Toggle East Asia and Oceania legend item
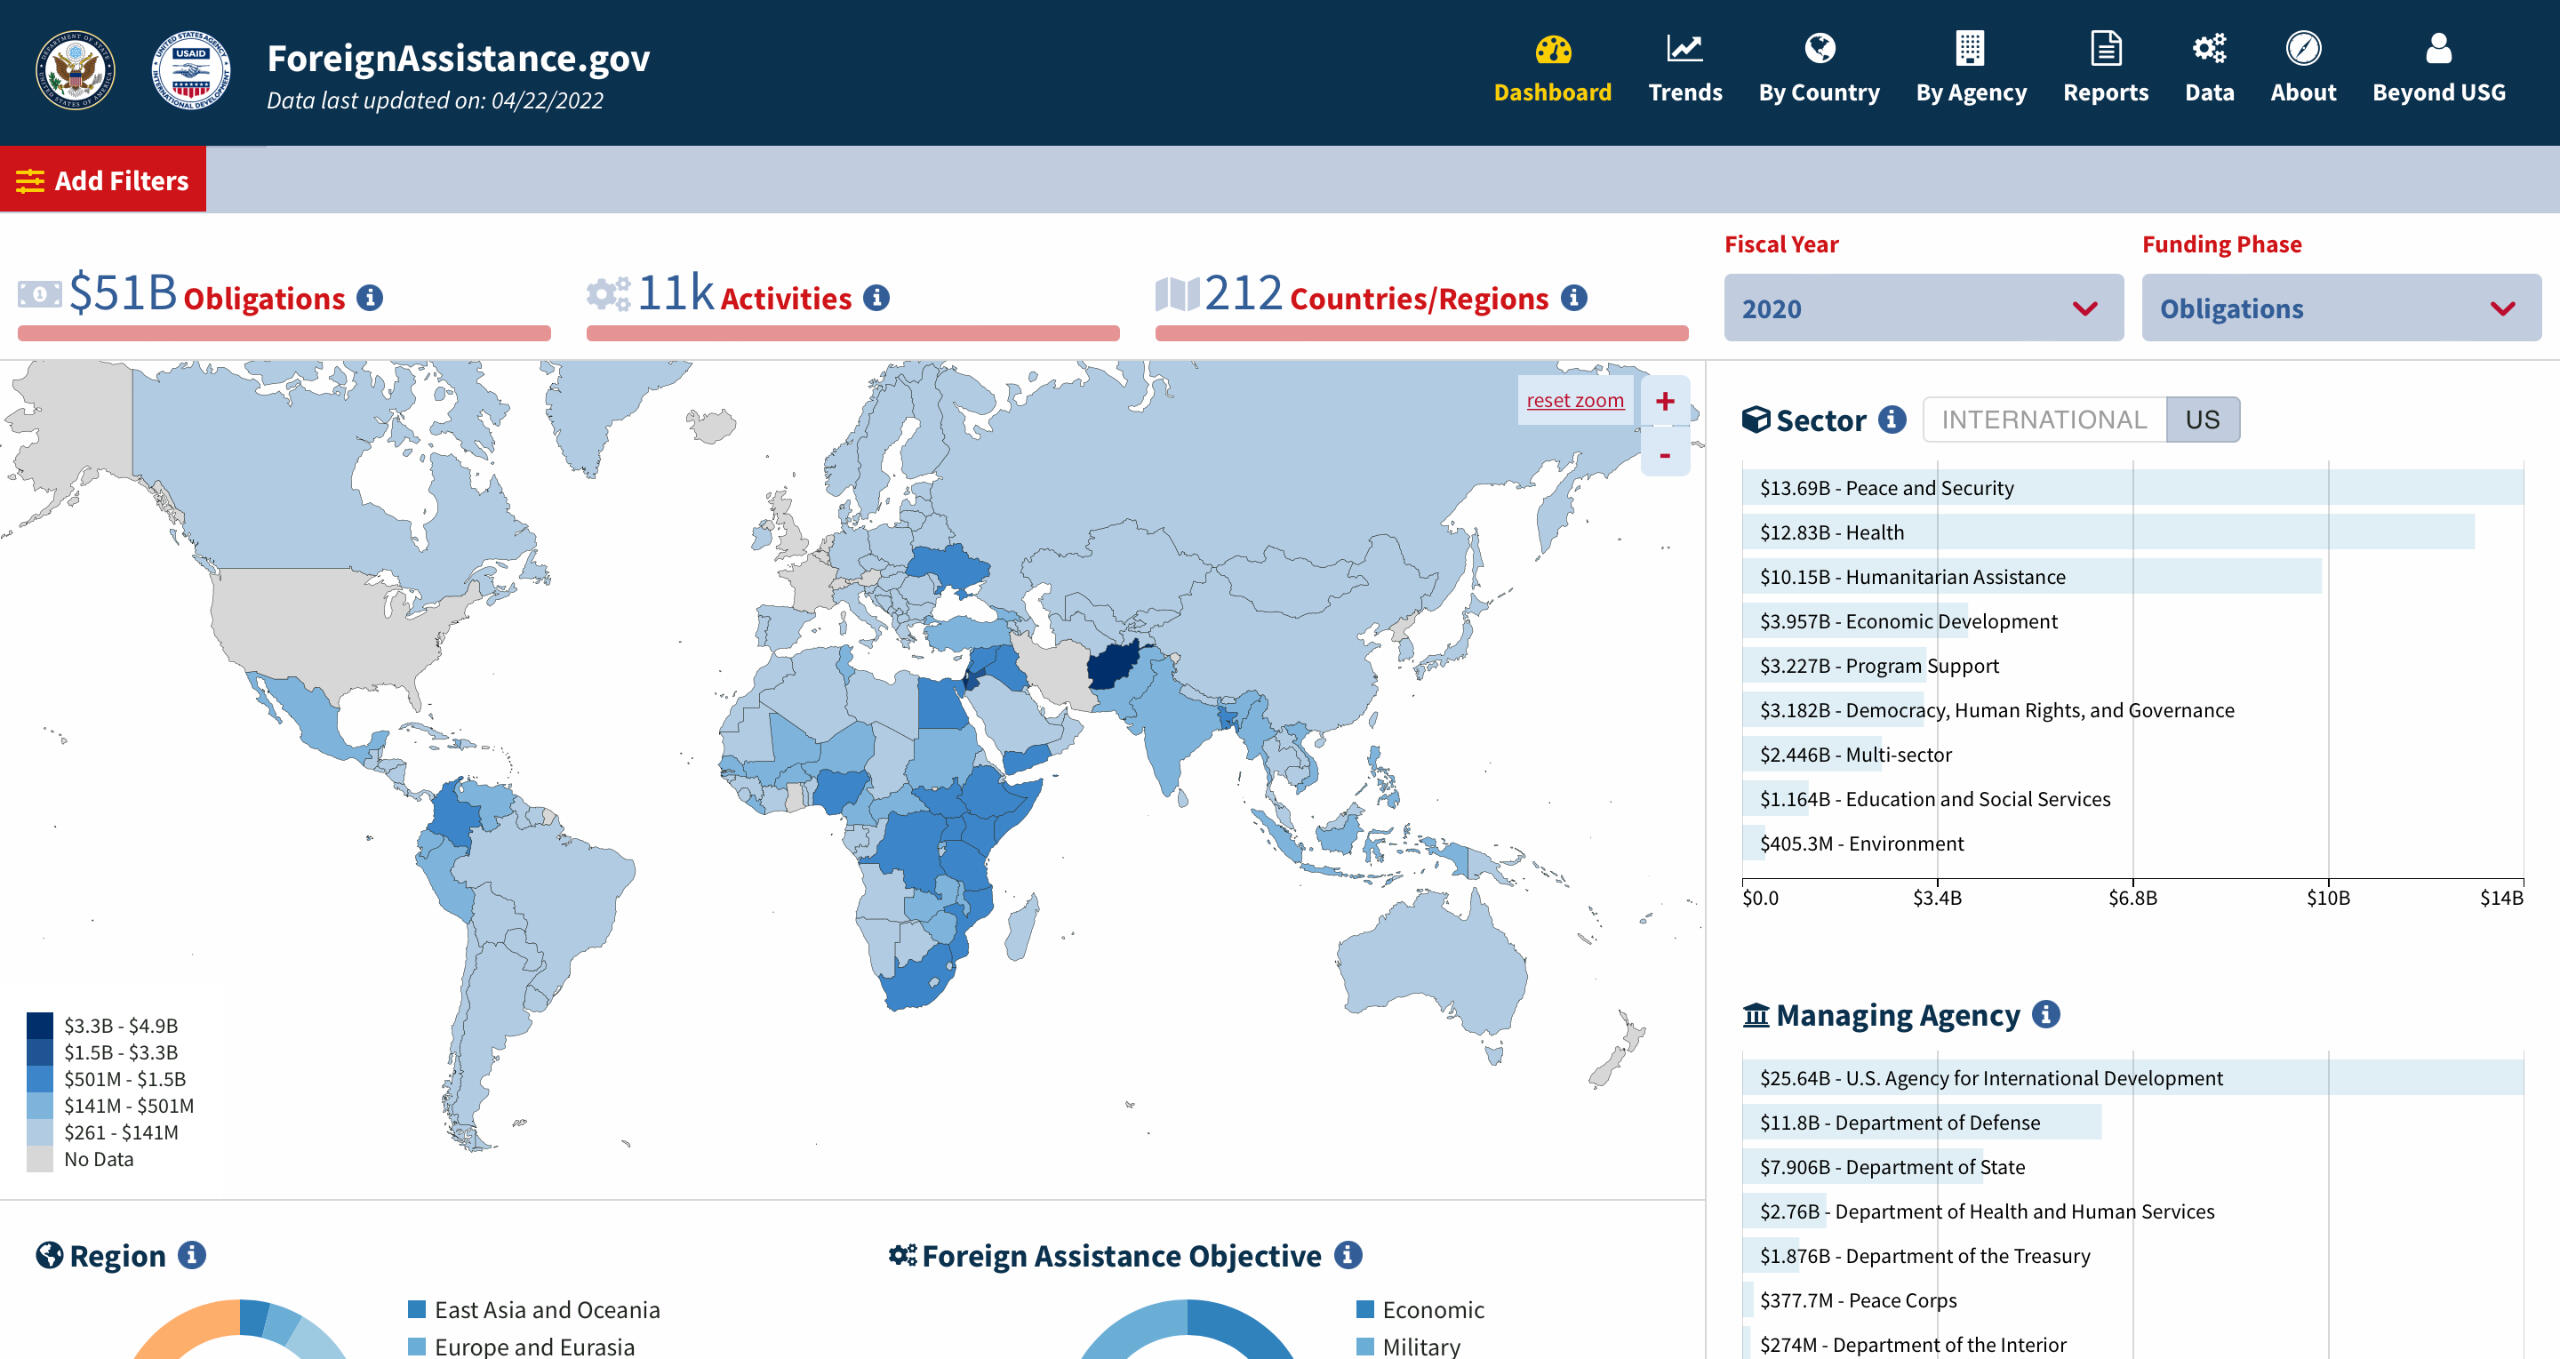Screen dimensions: 2560x1359 pos(534,1309)
